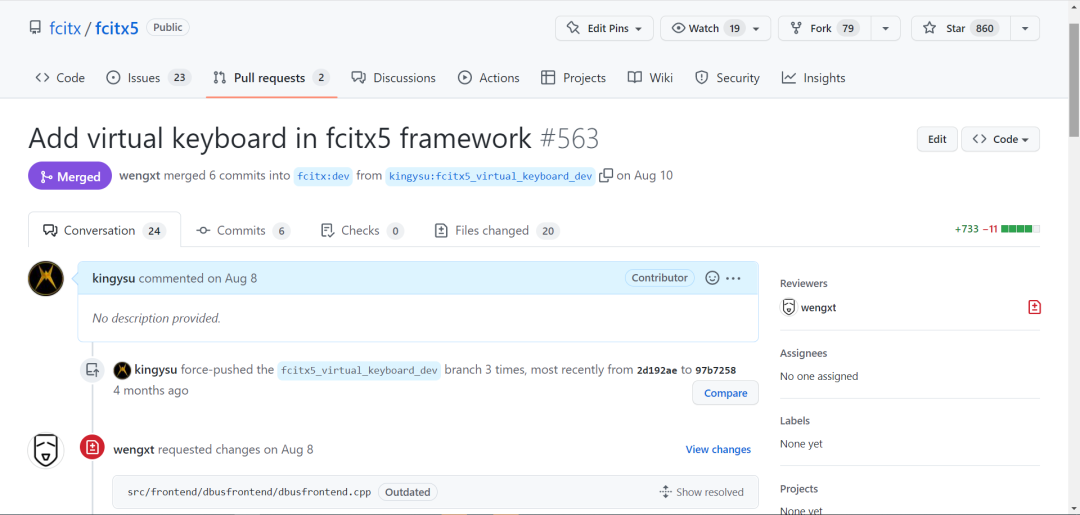Image resolution: width=1080 pixels, height=515 pixels.
Task: Open kingysu profile link in comment header
Action: point(114,278)
